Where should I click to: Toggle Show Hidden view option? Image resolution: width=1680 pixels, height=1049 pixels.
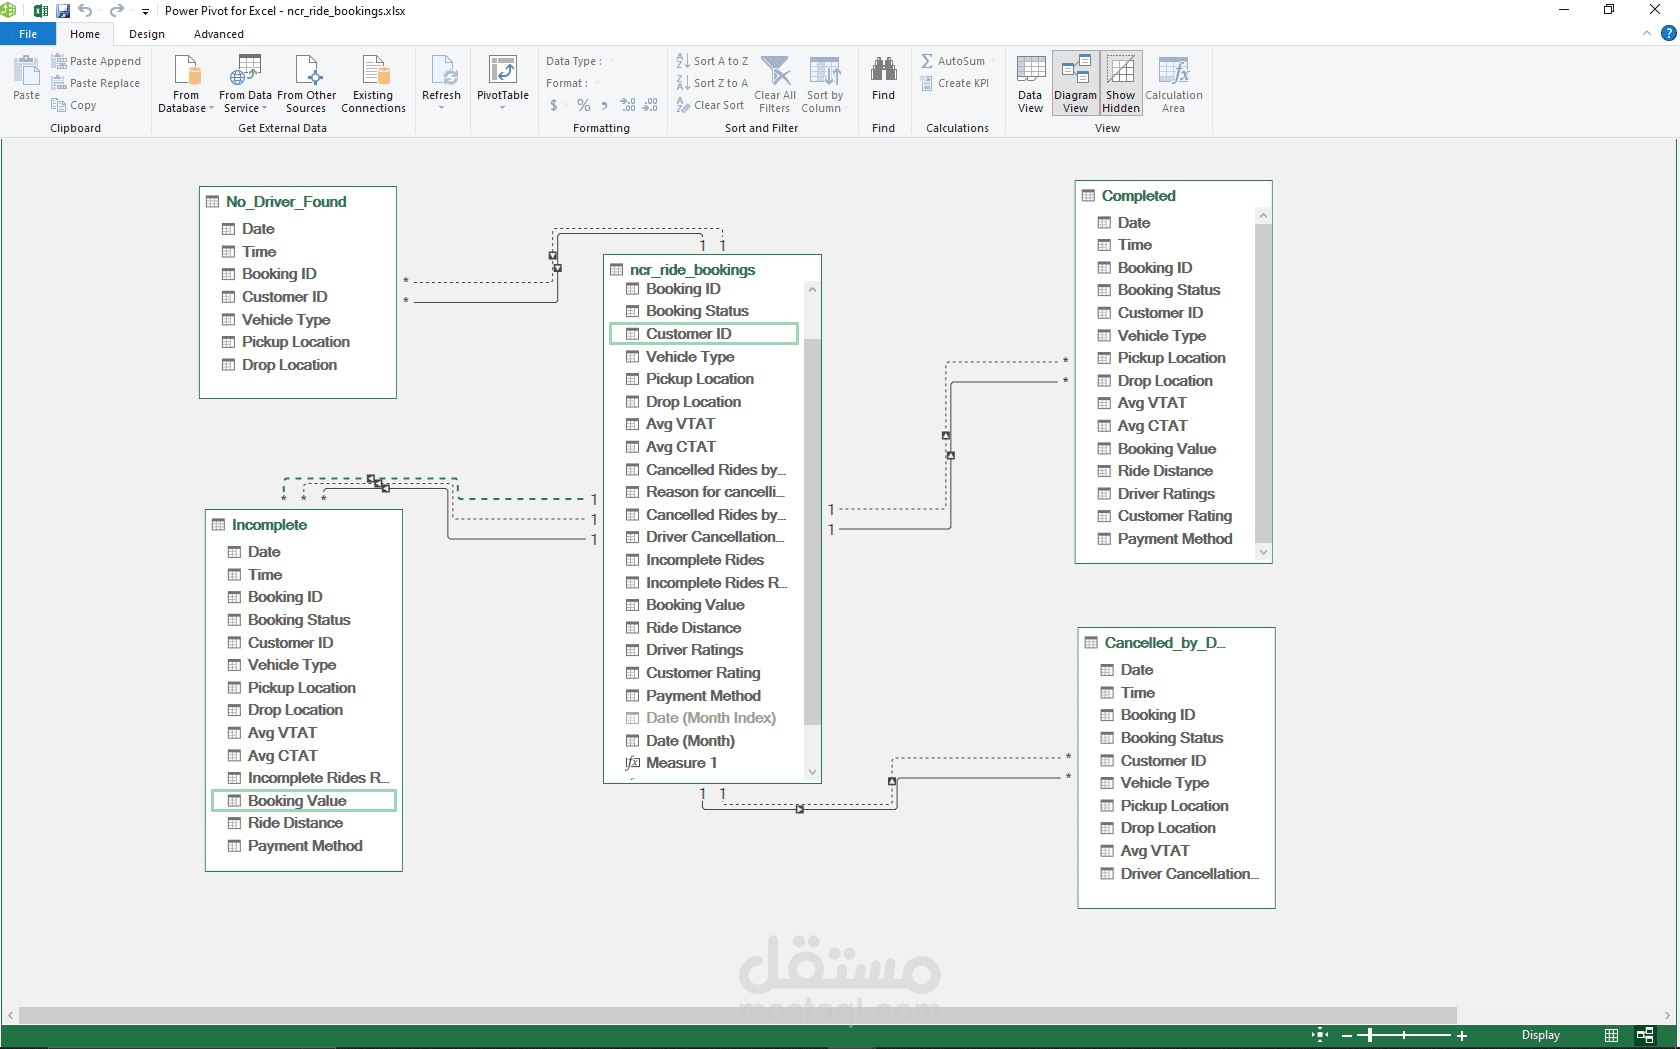click(1121, 84)
